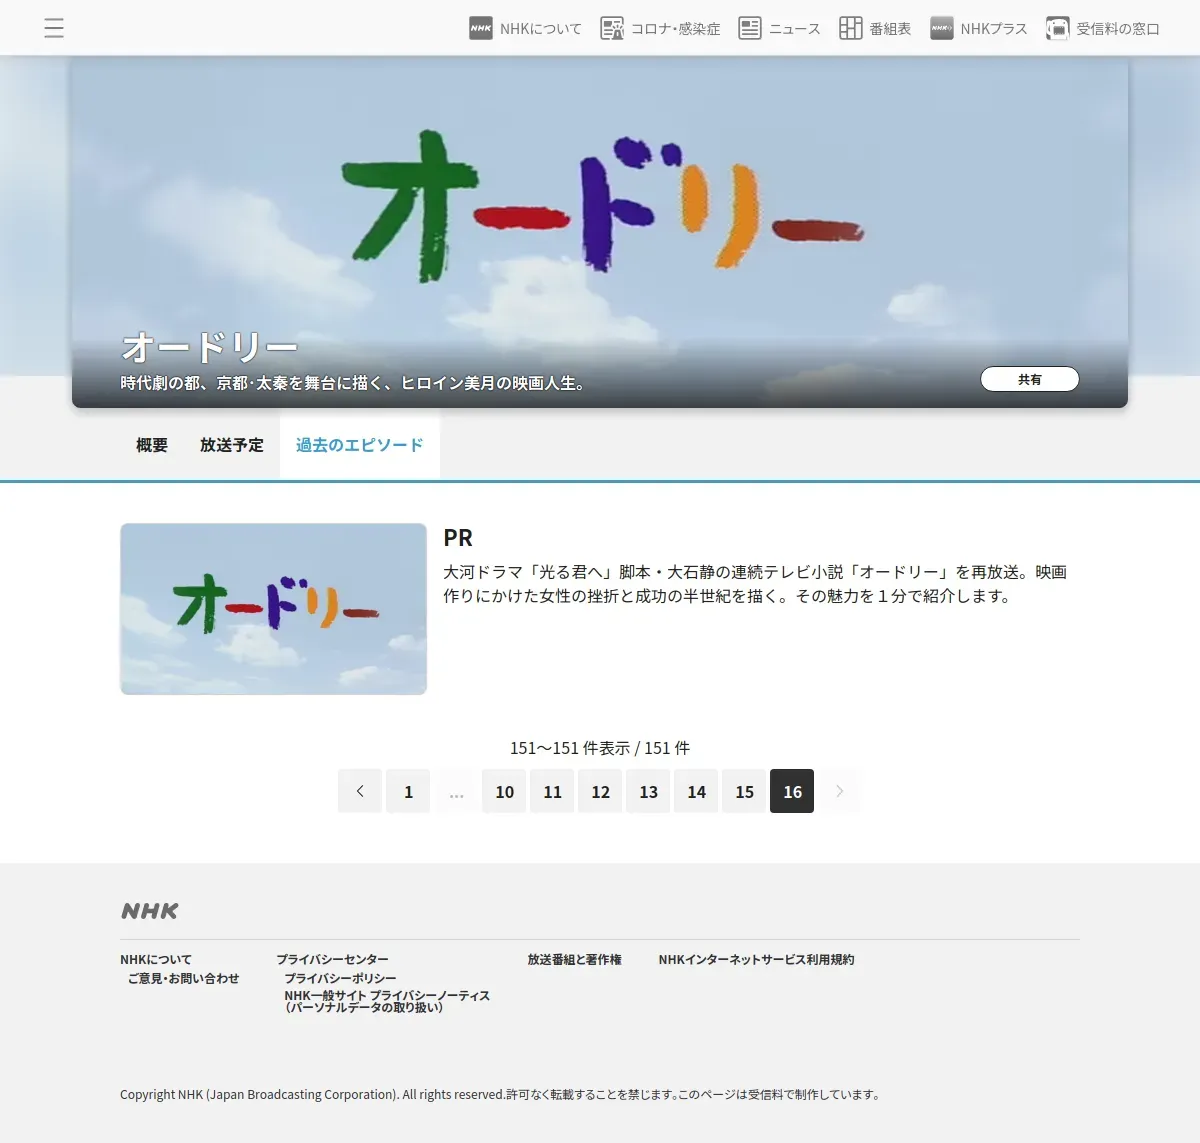Go to previous page with left chevron
The width and height of the screenshot is (1200, 1143).
click(x=360, y=791)
